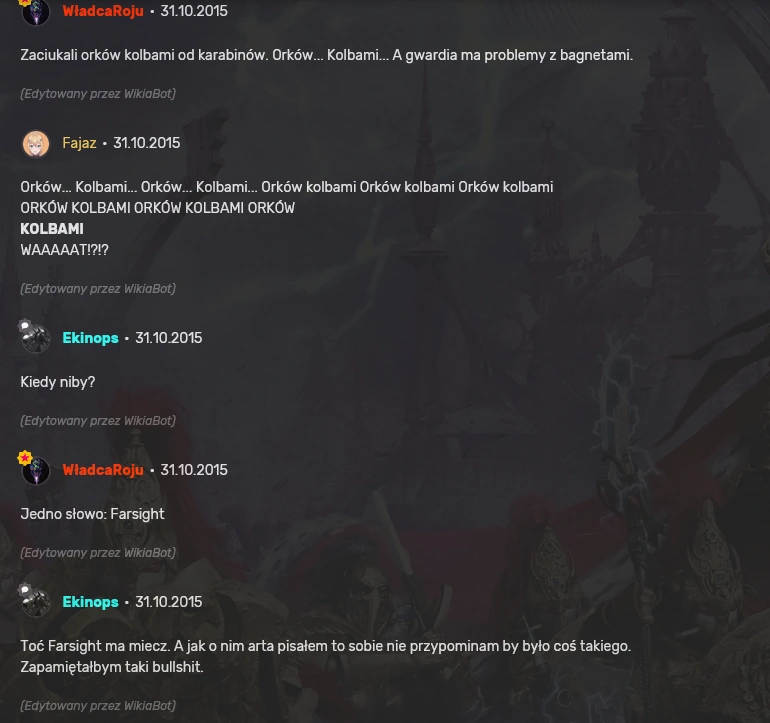
Task: Open the date link on the "Kiedy niby?" post
Action: click(168, 338)
